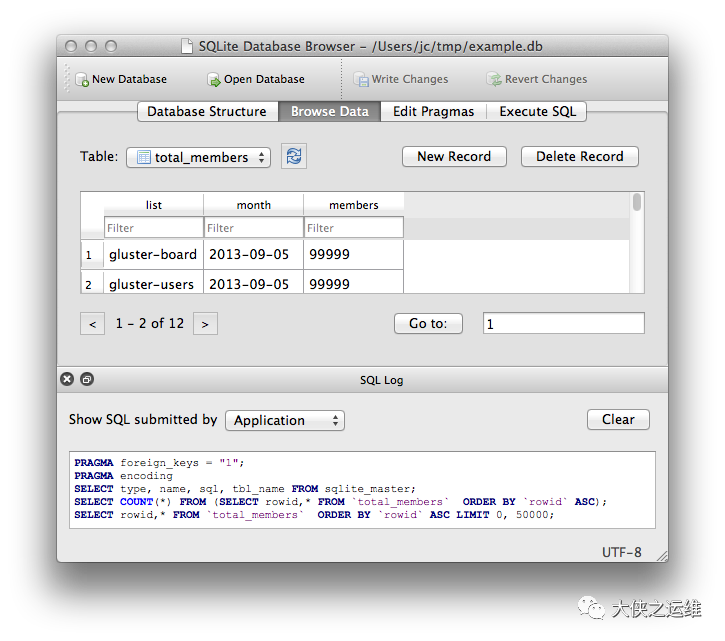Viewport: 725px width, 641px height.
Task: Click the document icon in the title bar
Action: pyautogui.click(x=187, y=46)
